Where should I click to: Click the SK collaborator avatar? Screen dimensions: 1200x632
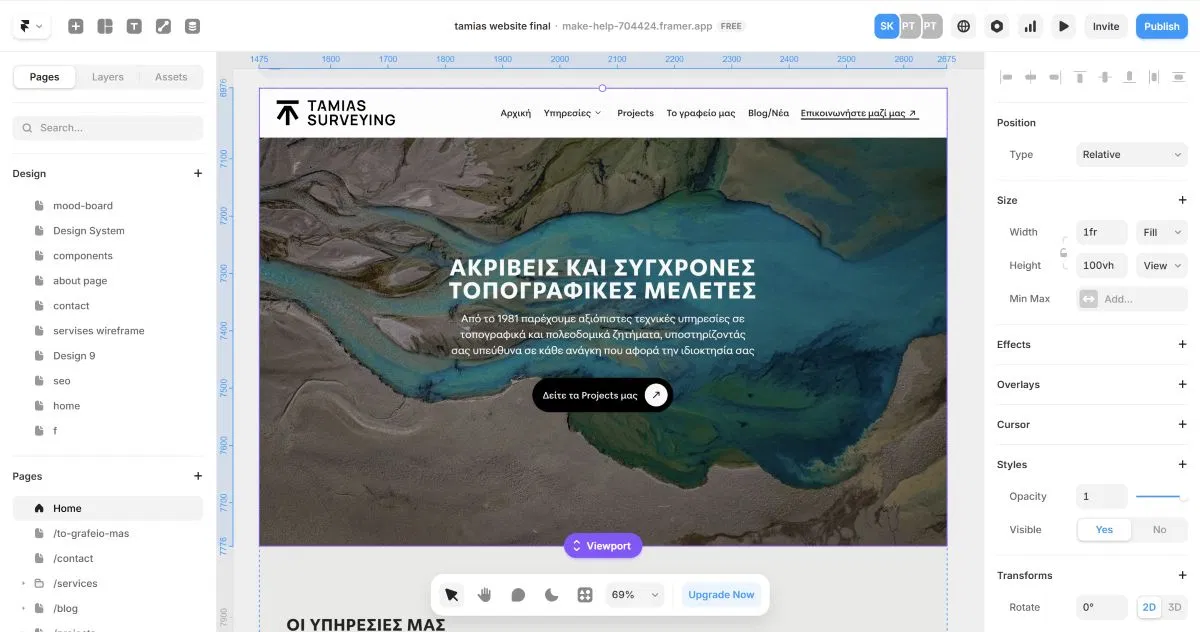tap(887, 26)
